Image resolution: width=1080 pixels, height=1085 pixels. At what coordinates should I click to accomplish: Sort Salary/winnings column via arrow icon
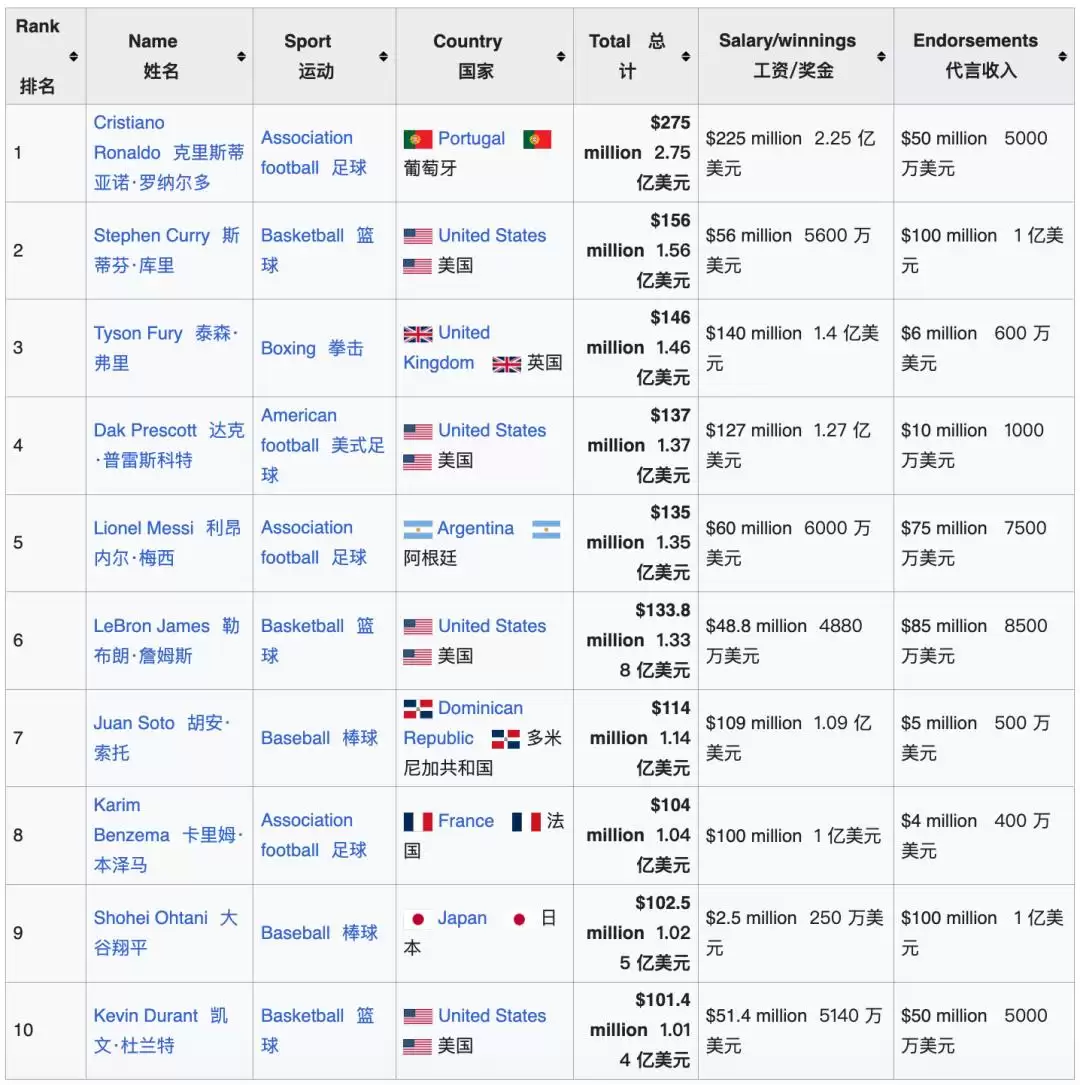tap(881, 56)
